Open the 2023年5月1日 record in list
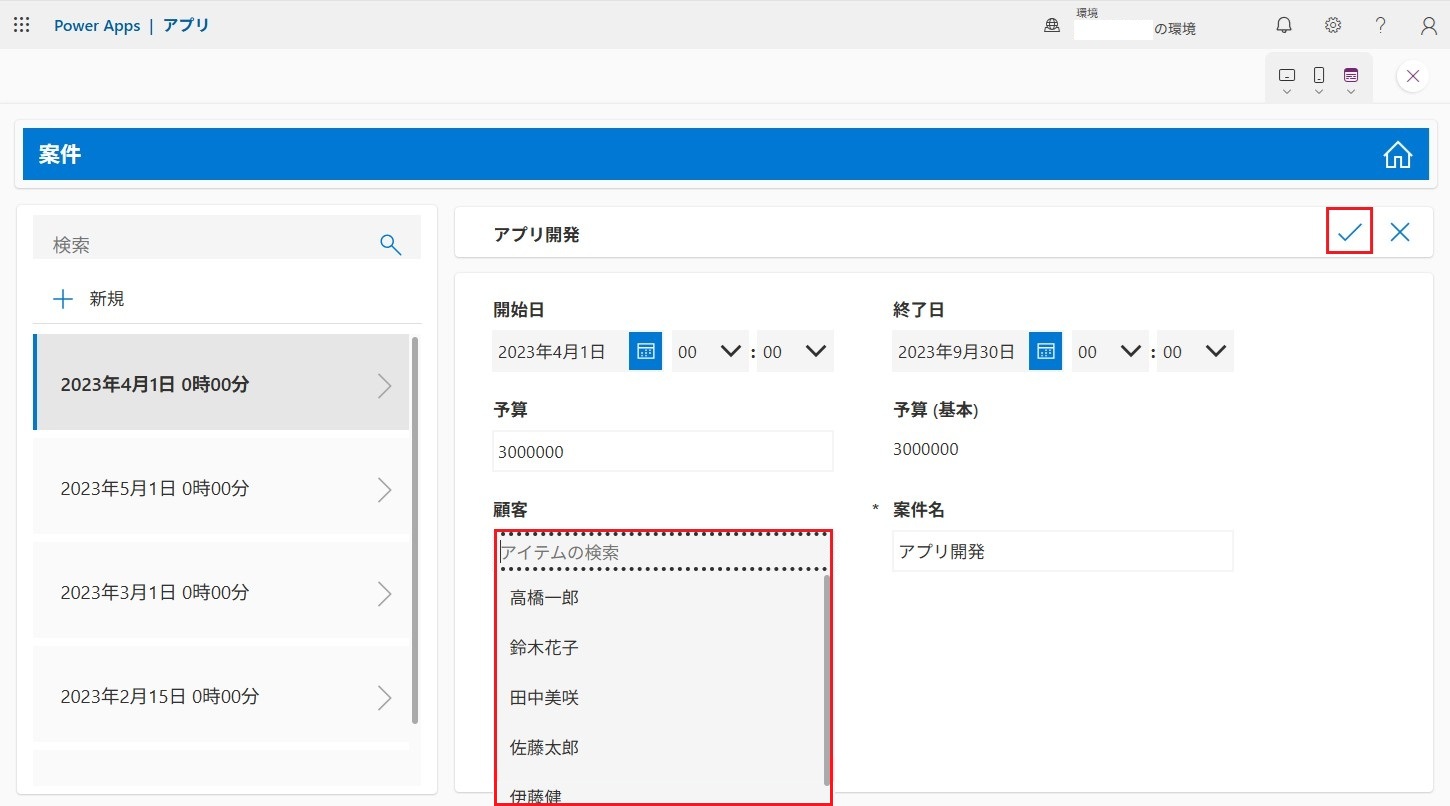This screenshot has height=806, width=1450. 221,489
